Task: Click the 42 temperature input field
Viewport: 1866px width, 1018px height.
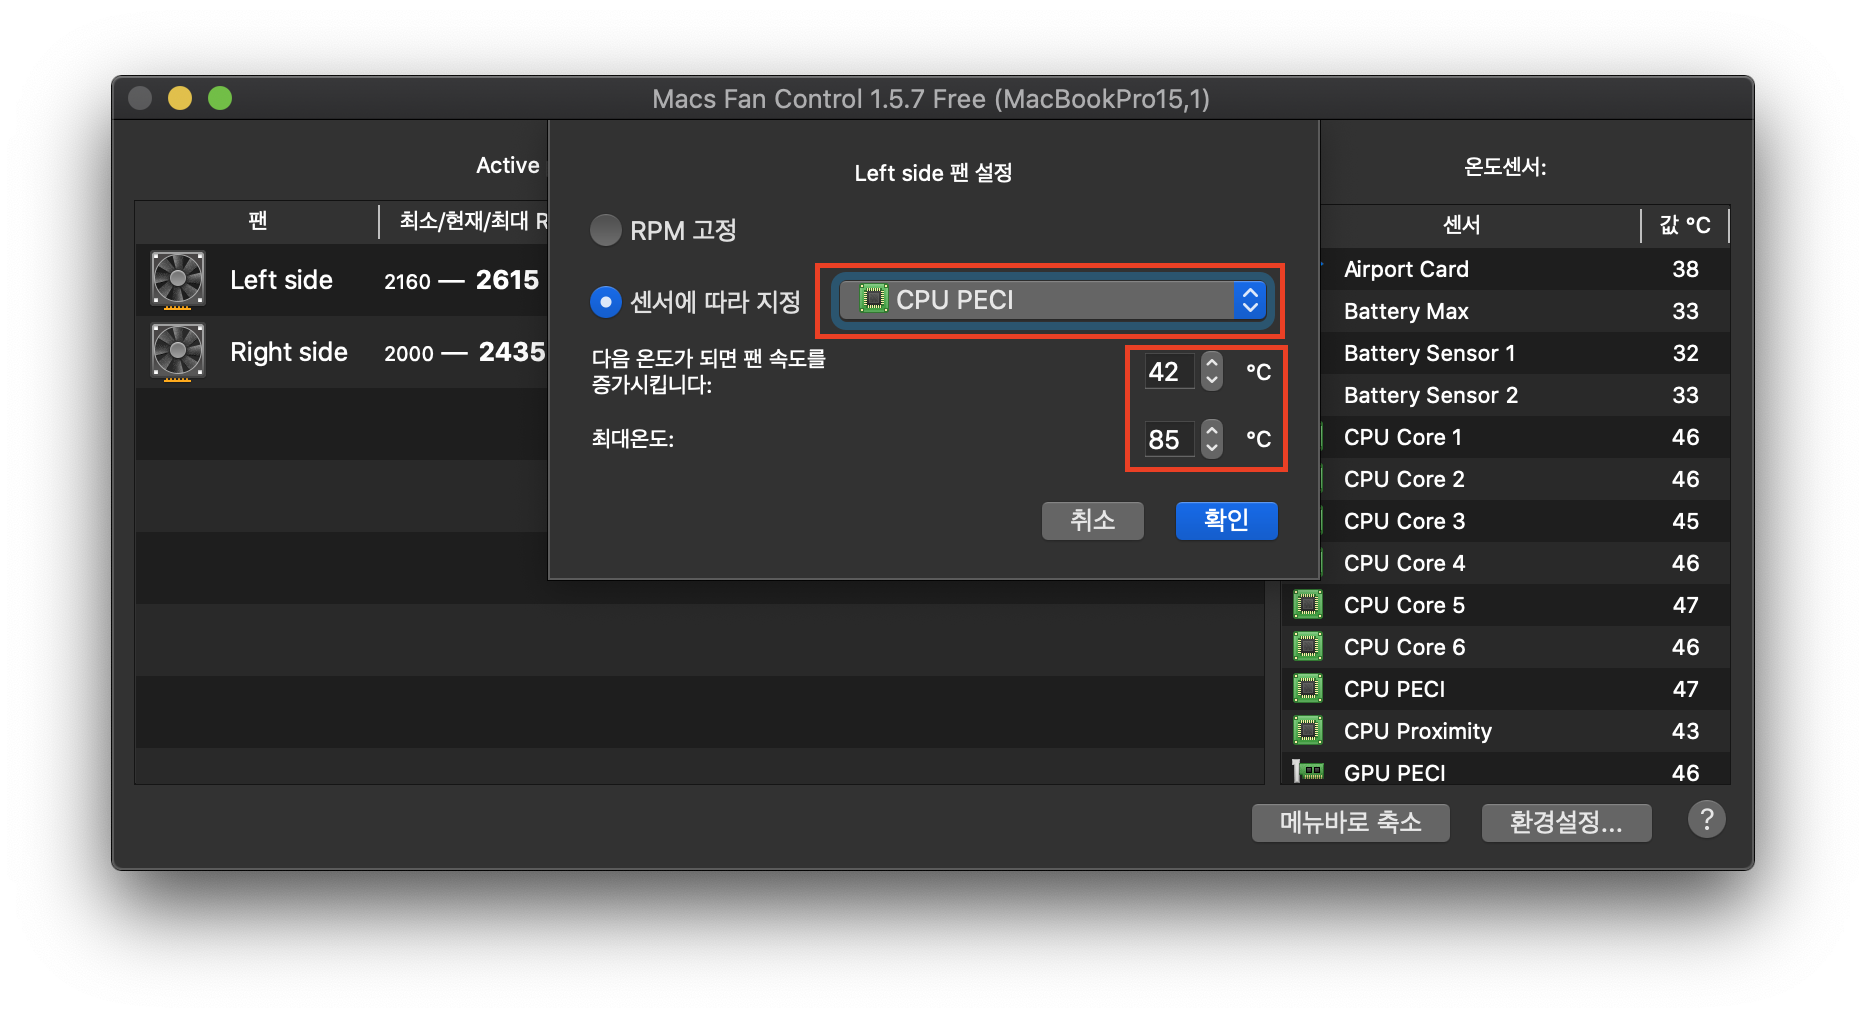Action: 1168,371
